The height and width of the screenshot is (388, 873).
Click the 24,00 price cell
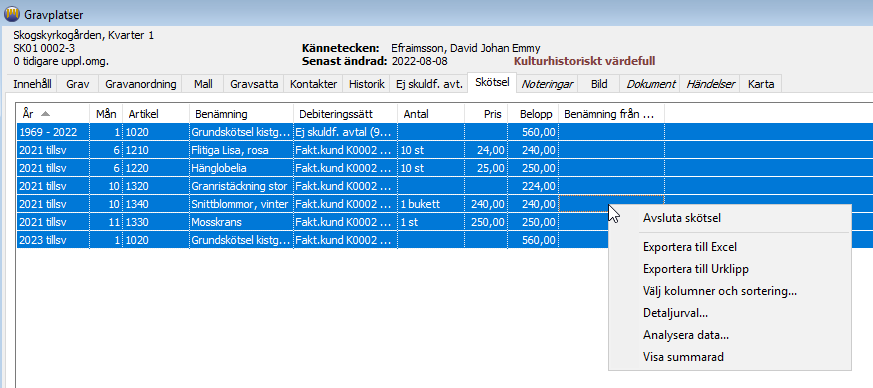point(487,150)
